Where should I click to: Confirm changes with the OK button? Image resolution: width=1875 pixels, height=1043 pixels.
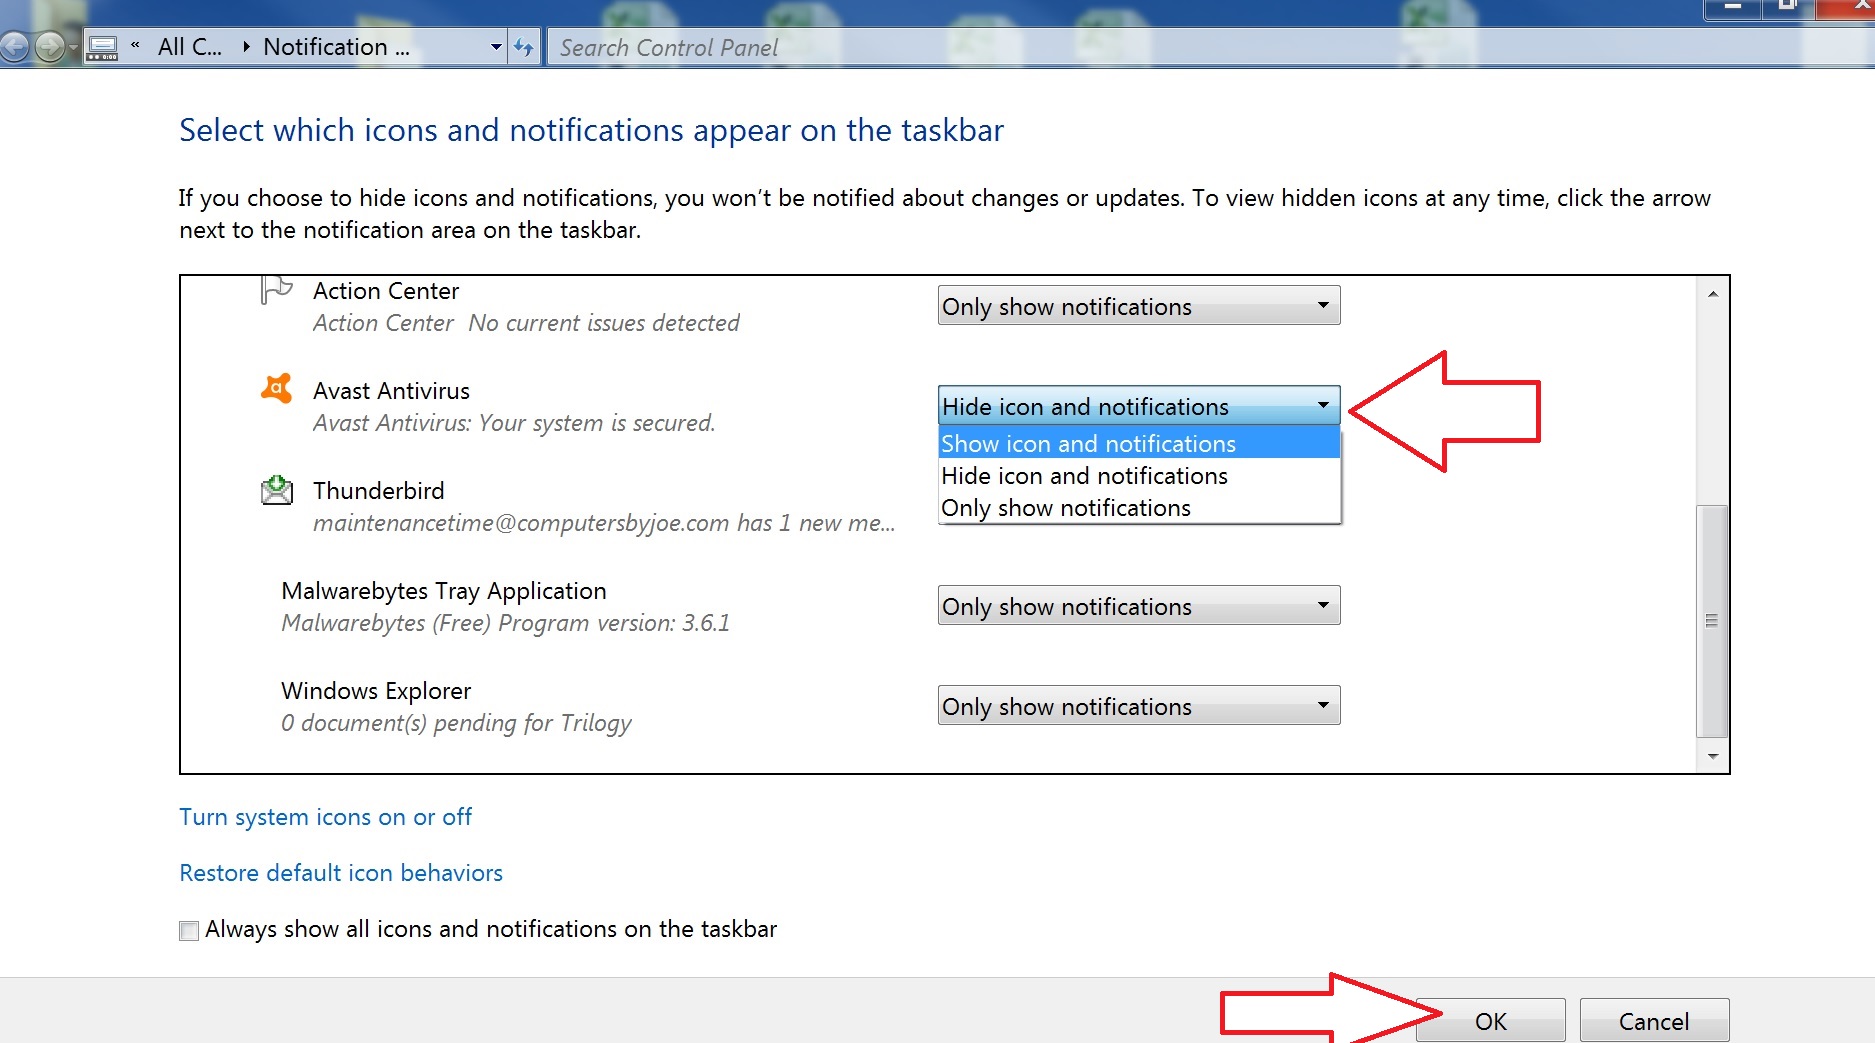tap(1490, 1021)
